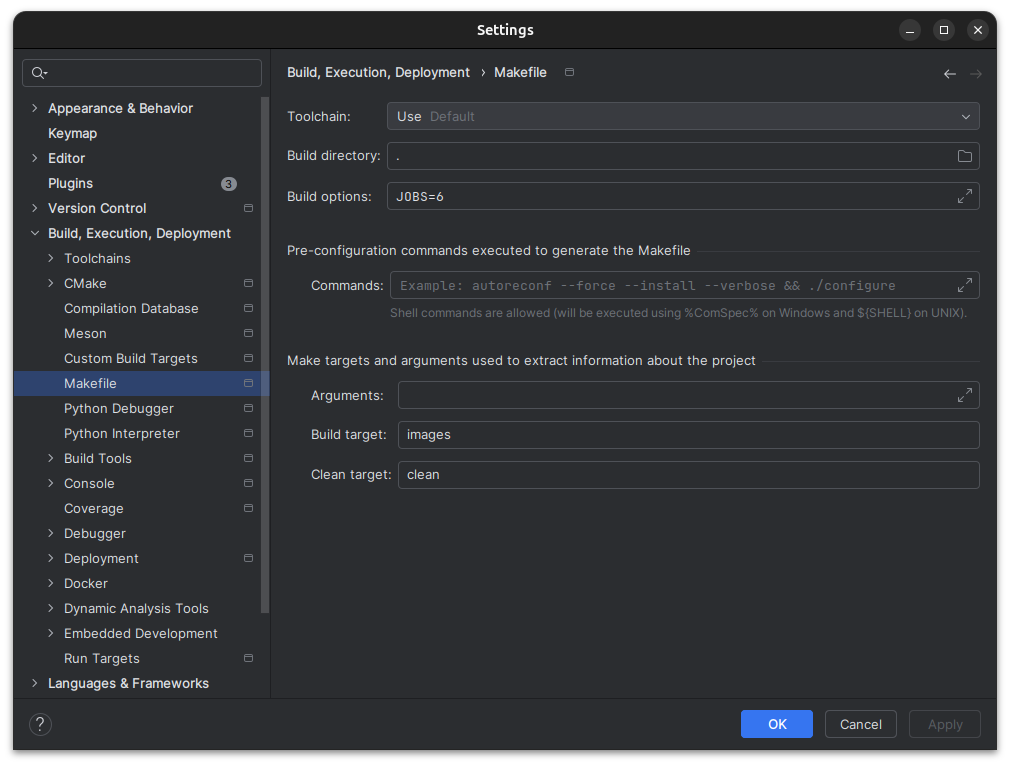The width and height of the screenshot is (1010, 766).
Task: Click the settings tree scrollbar
Action: (x=265, y=354)
